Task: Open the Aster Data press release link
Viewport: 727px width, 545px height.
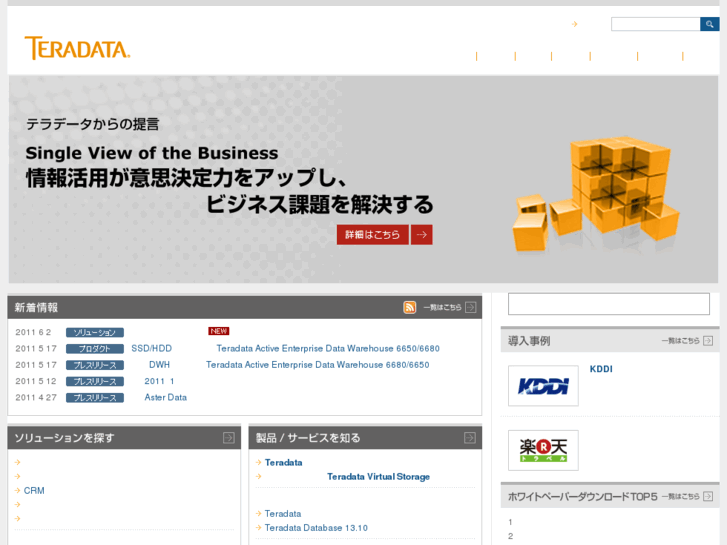Action: pyautogui.click(x=166, y=398)
